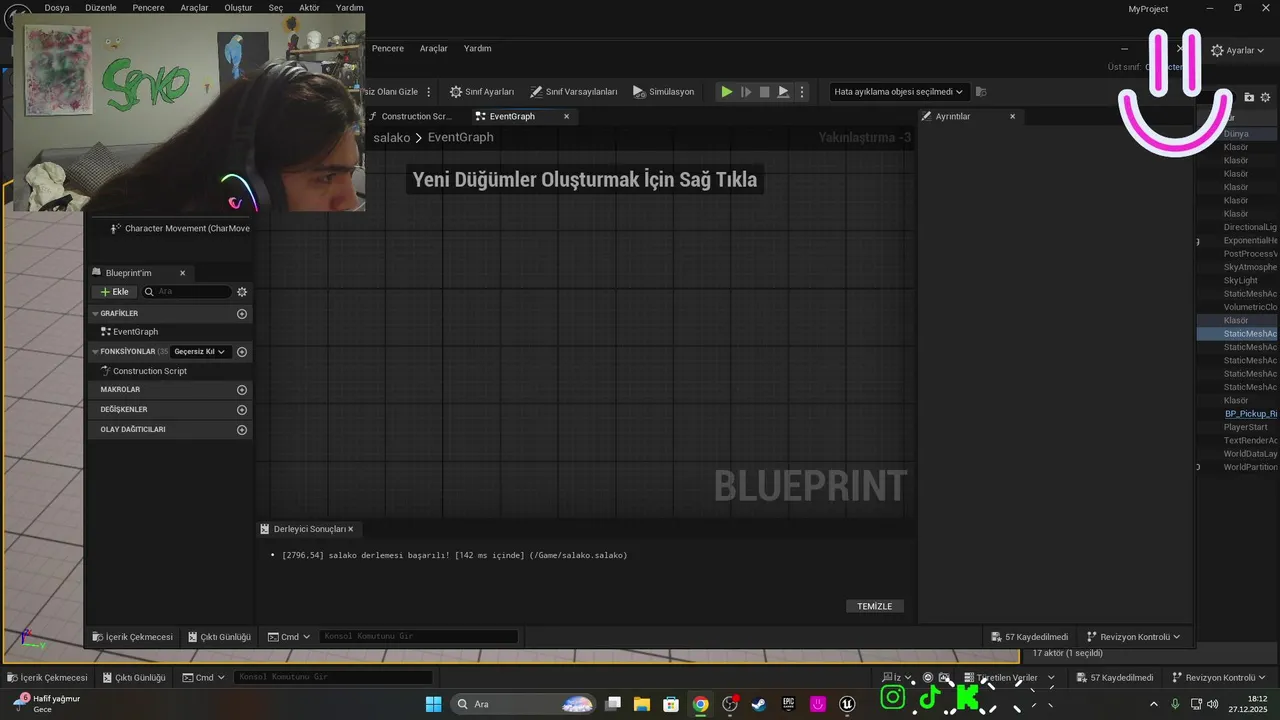
Task: Click the Windows Start button
Action: coord(433,704)
